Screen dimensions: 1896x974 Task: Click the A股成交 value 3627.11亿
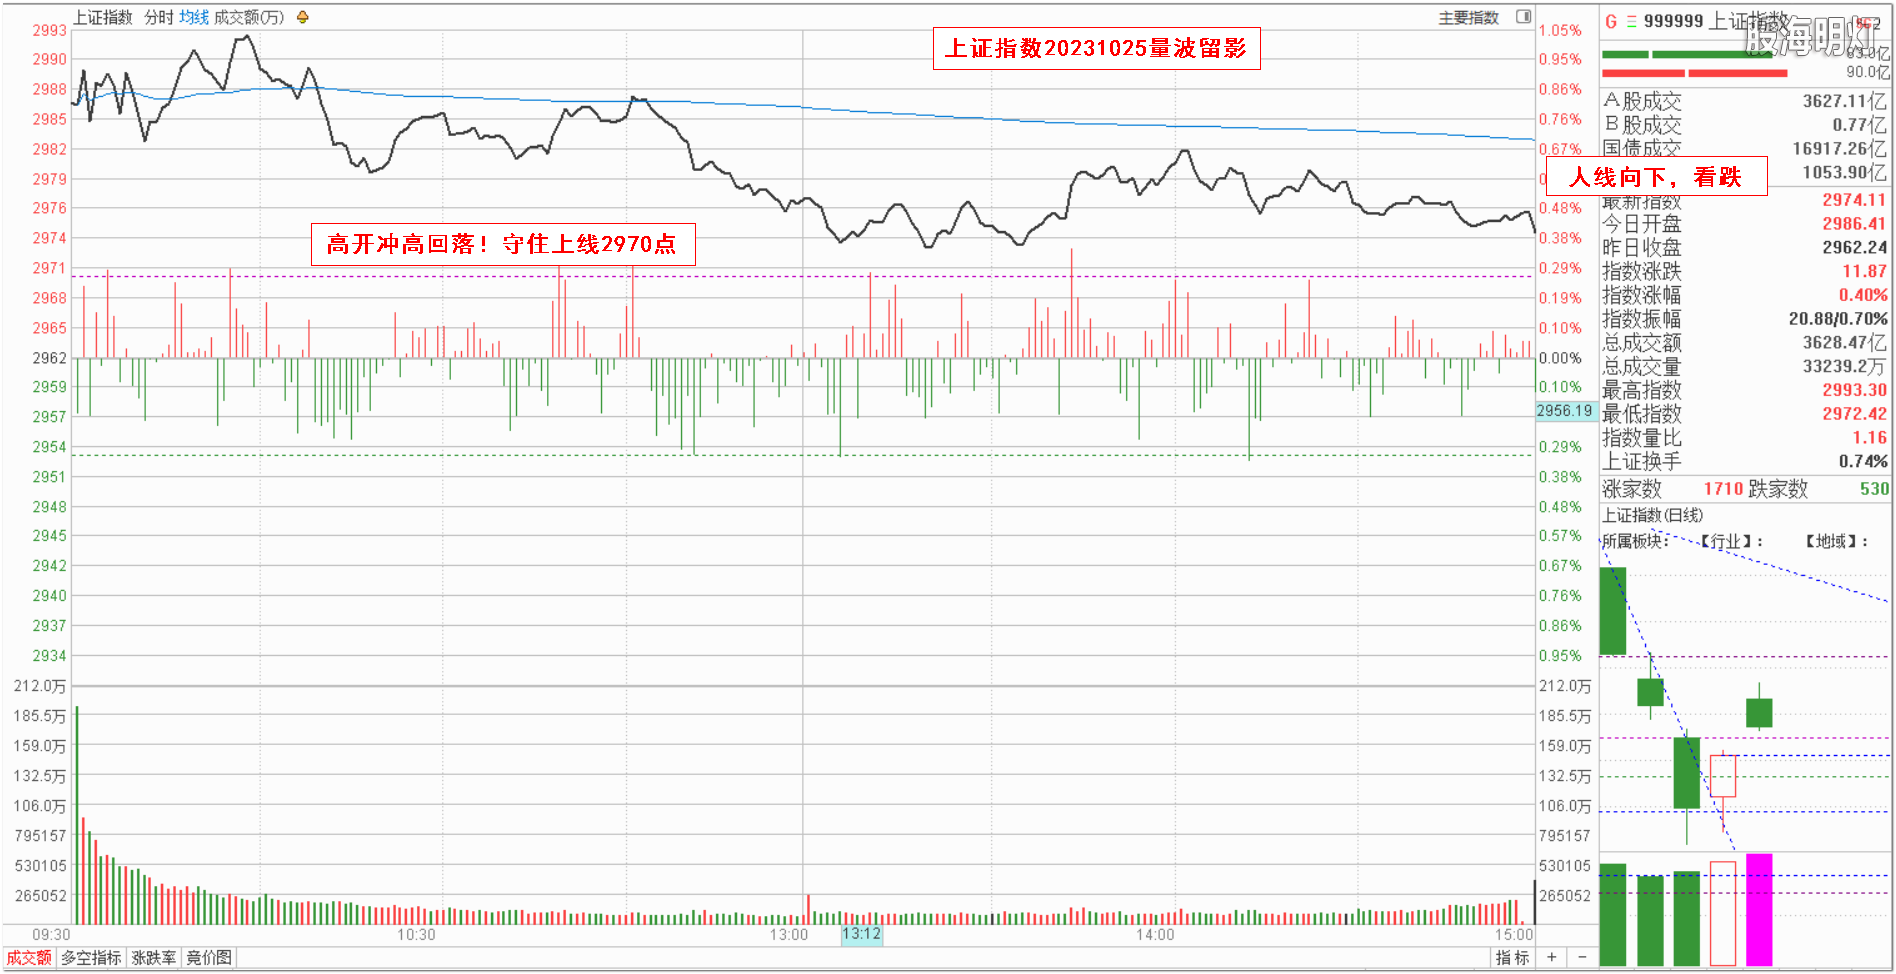(x=1844, y=101)
